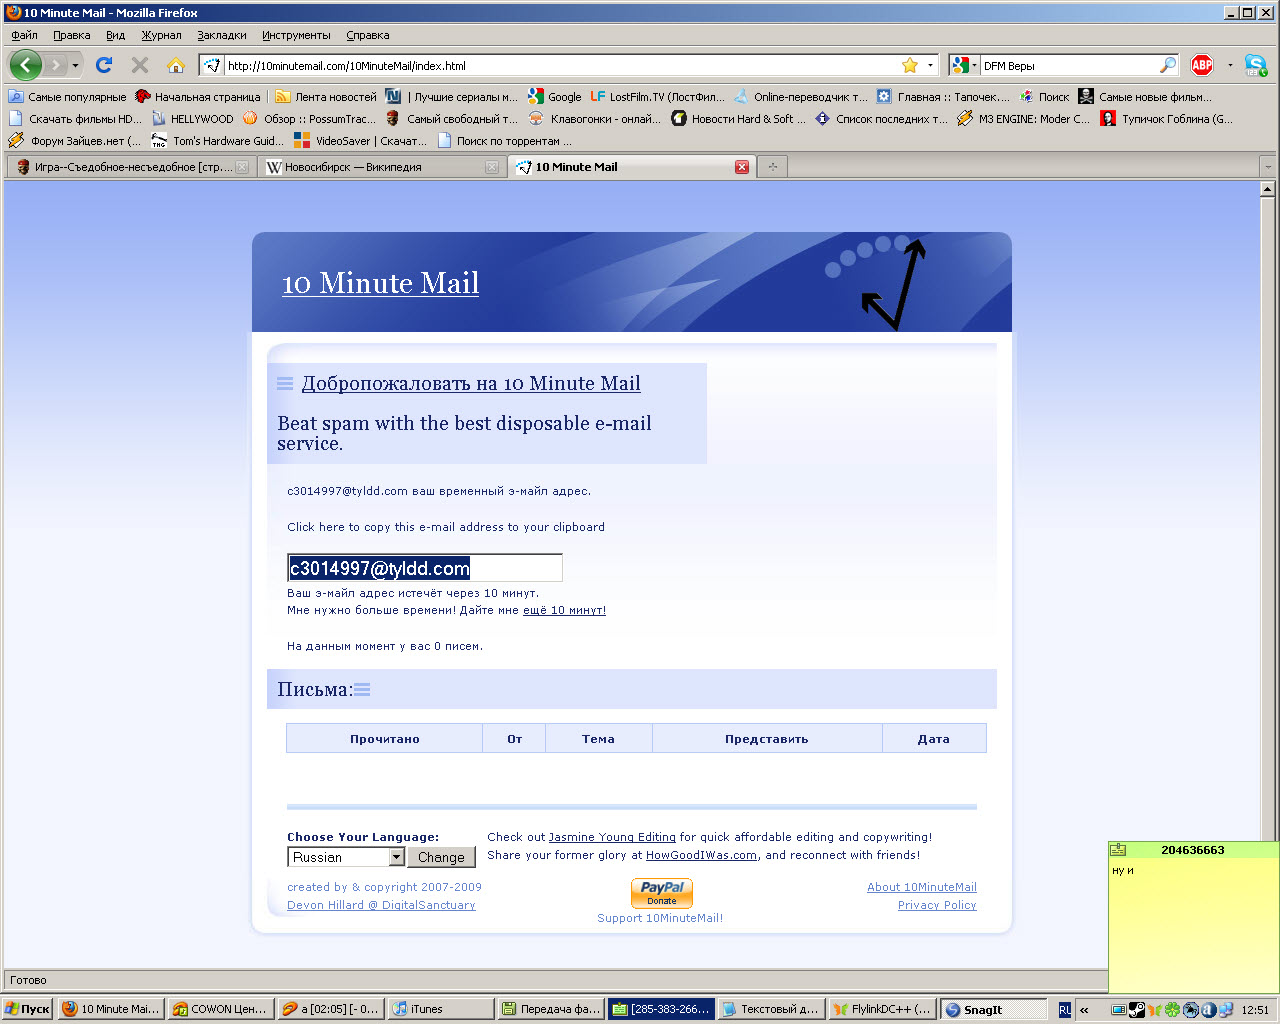The width and height of the screenshot is (1280, 1024).
Task: Click the Дата column header
Action: click(934, 739)
